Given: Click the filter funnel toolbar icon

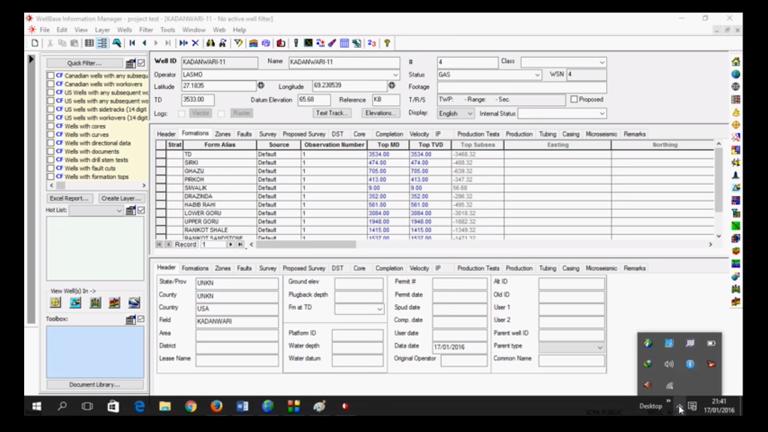Looking at the screenshot, I should (x=238, y=43).
